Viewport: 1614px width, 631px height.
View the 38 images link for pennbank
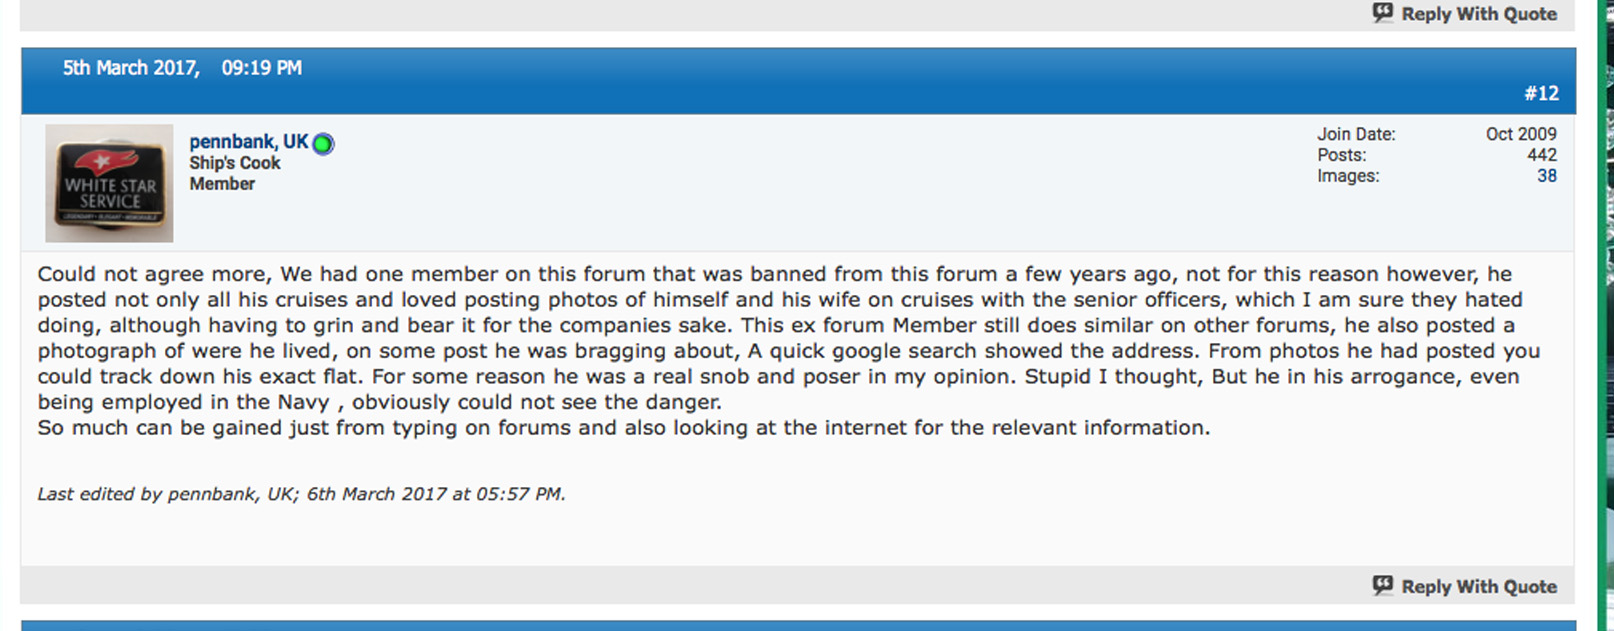click(1546, 176)
